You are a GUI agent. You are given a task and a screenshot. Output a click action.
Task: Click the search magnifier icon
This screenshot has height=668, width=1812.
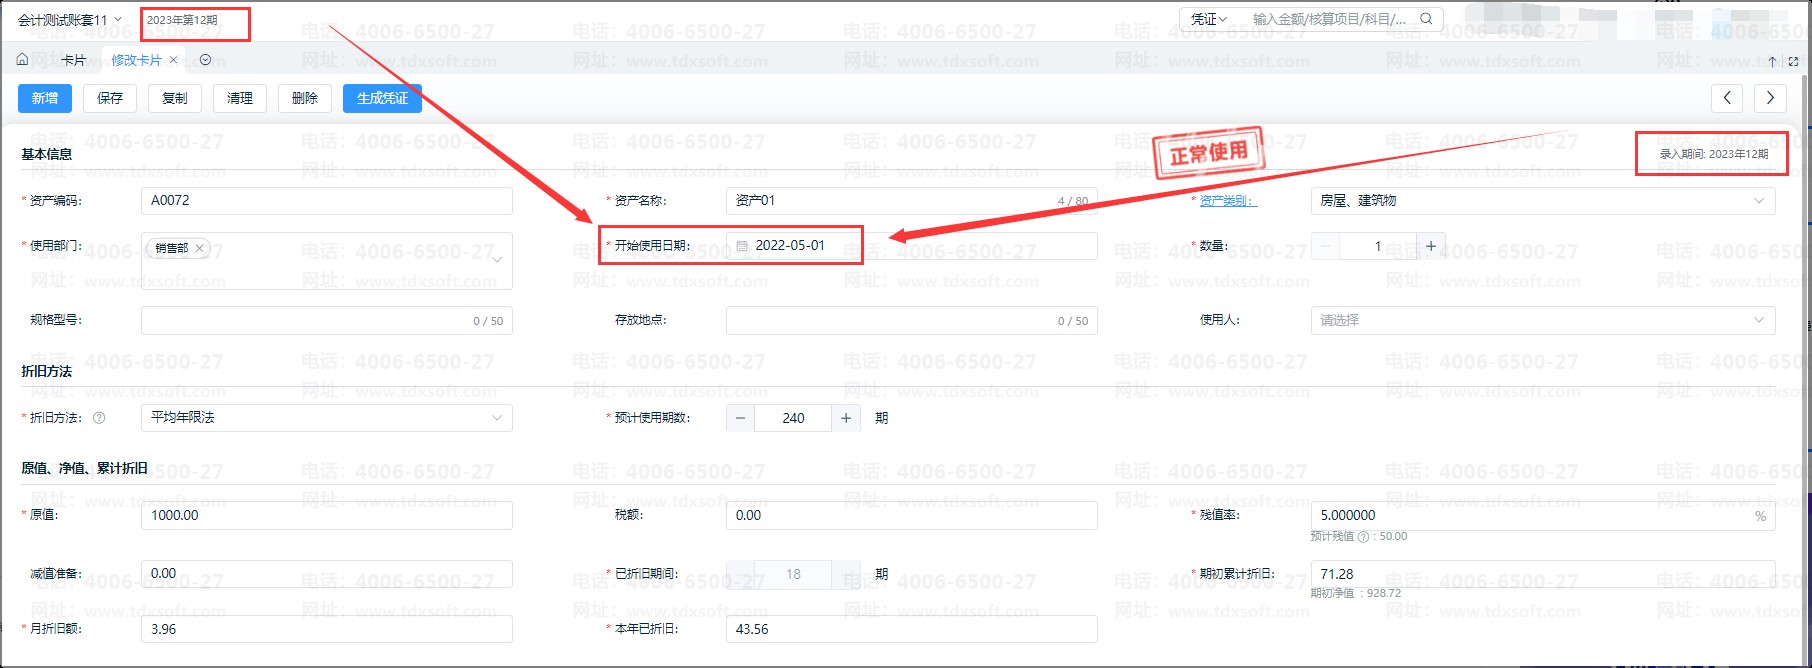(x=1426, y=19)
